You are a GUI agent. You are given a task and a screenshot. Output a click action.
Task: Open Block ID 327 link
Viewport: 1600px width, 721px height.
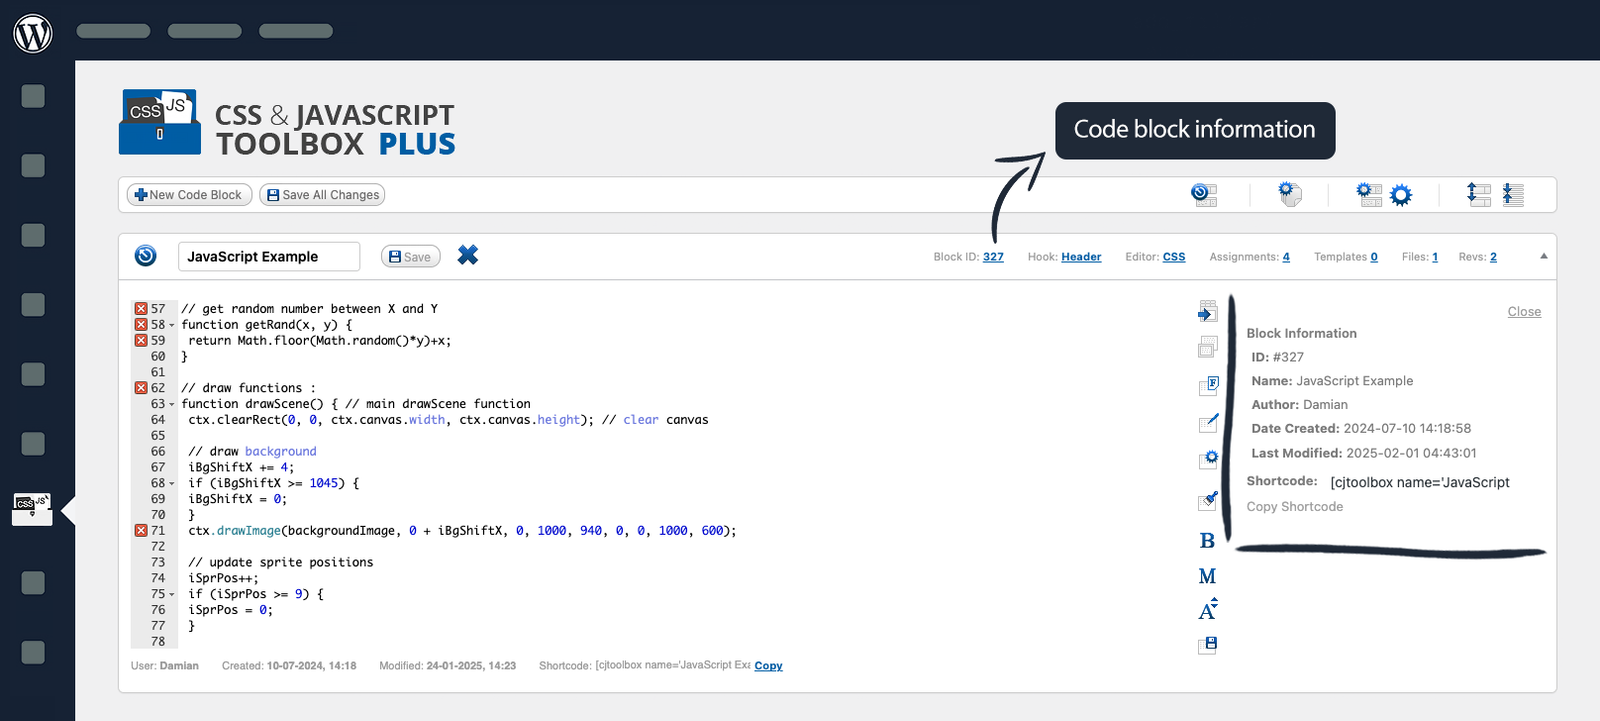pyautogui.click(x=993, y=257)
